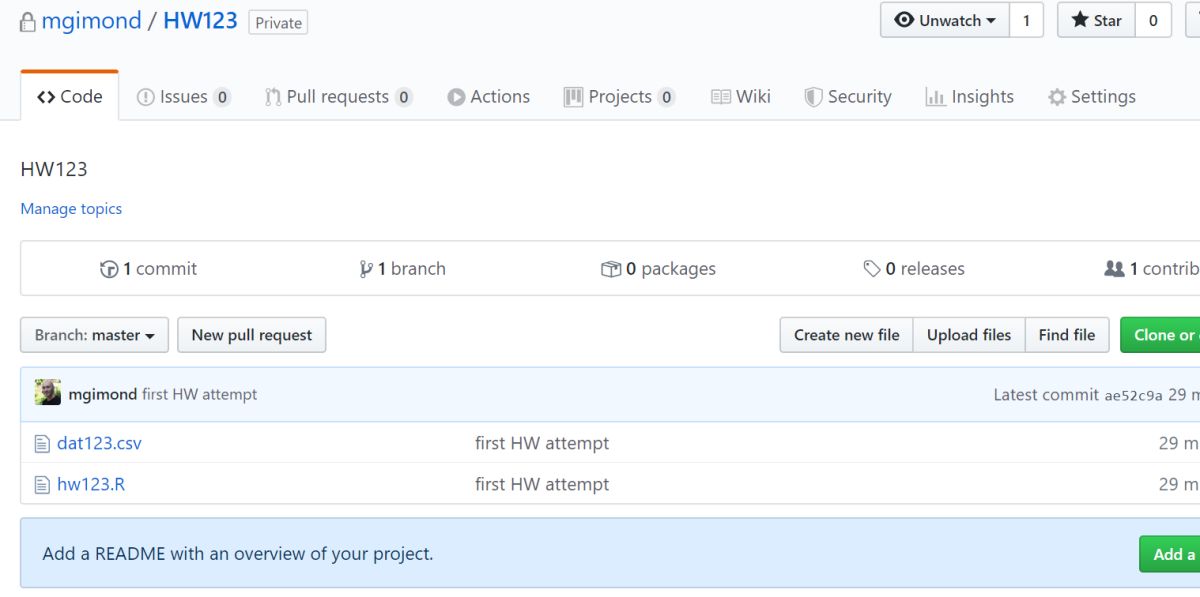Click the Projects counter badge 0

pos(667,97)
